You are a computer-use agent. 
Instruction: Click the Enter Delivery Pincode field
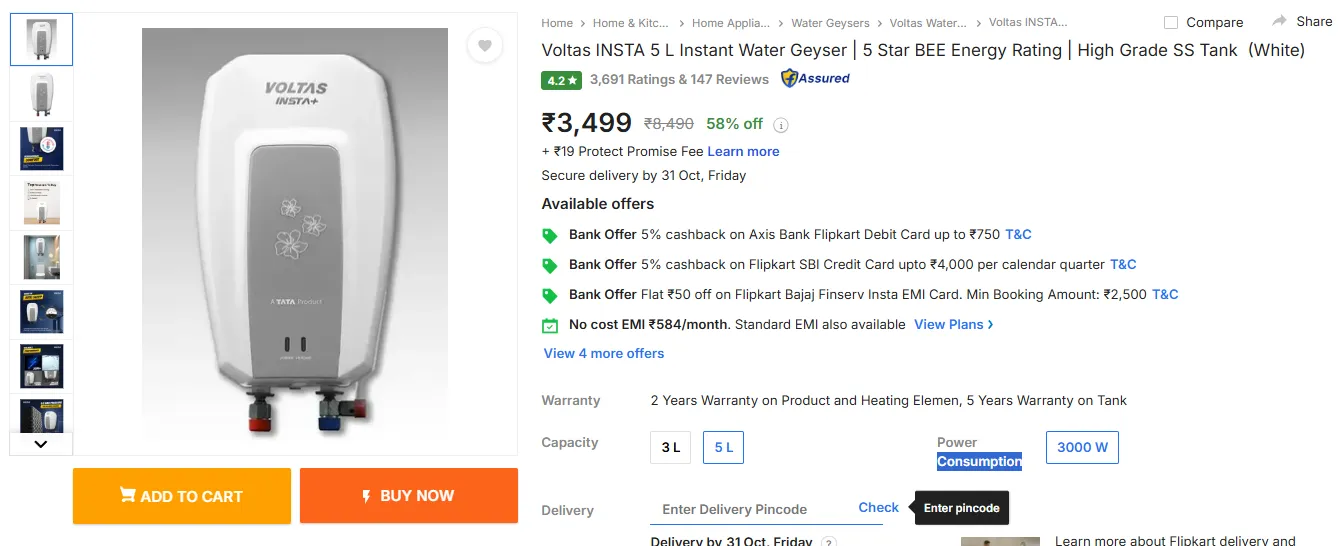pyautogui.click(x=748, y=509)
